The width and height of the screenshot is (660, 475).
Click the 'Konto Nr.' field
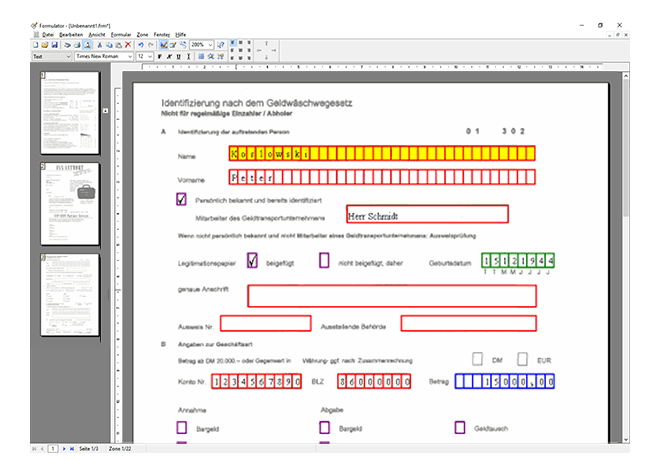[x=256, y=381]
